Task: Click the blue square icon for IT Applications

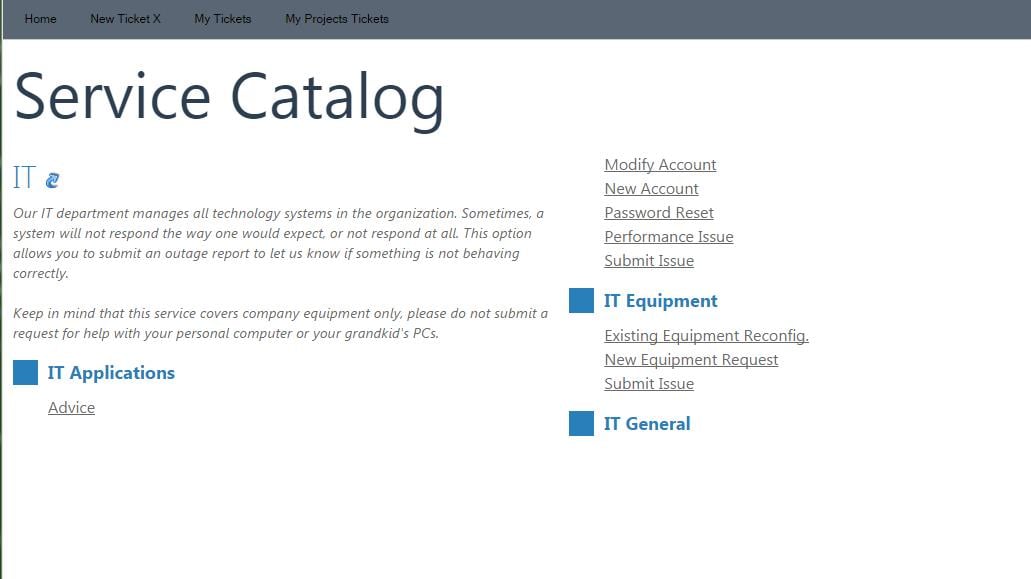Action: click(x=24, y=372)
